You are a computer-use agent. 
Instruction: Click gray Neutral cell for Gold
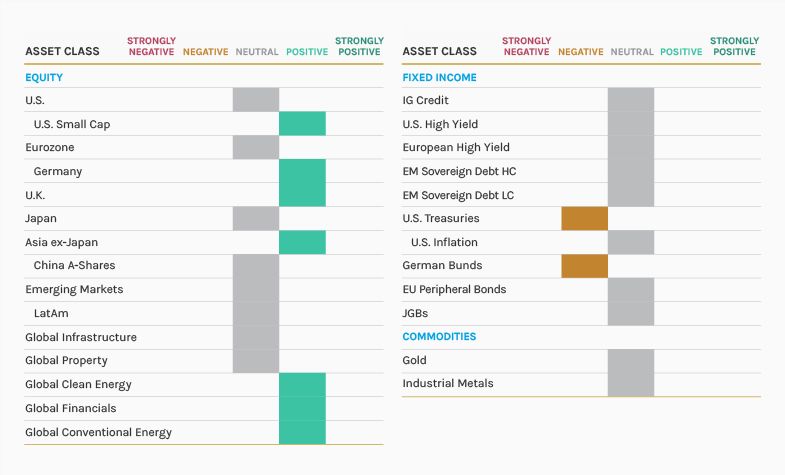(x=631, y=360)
